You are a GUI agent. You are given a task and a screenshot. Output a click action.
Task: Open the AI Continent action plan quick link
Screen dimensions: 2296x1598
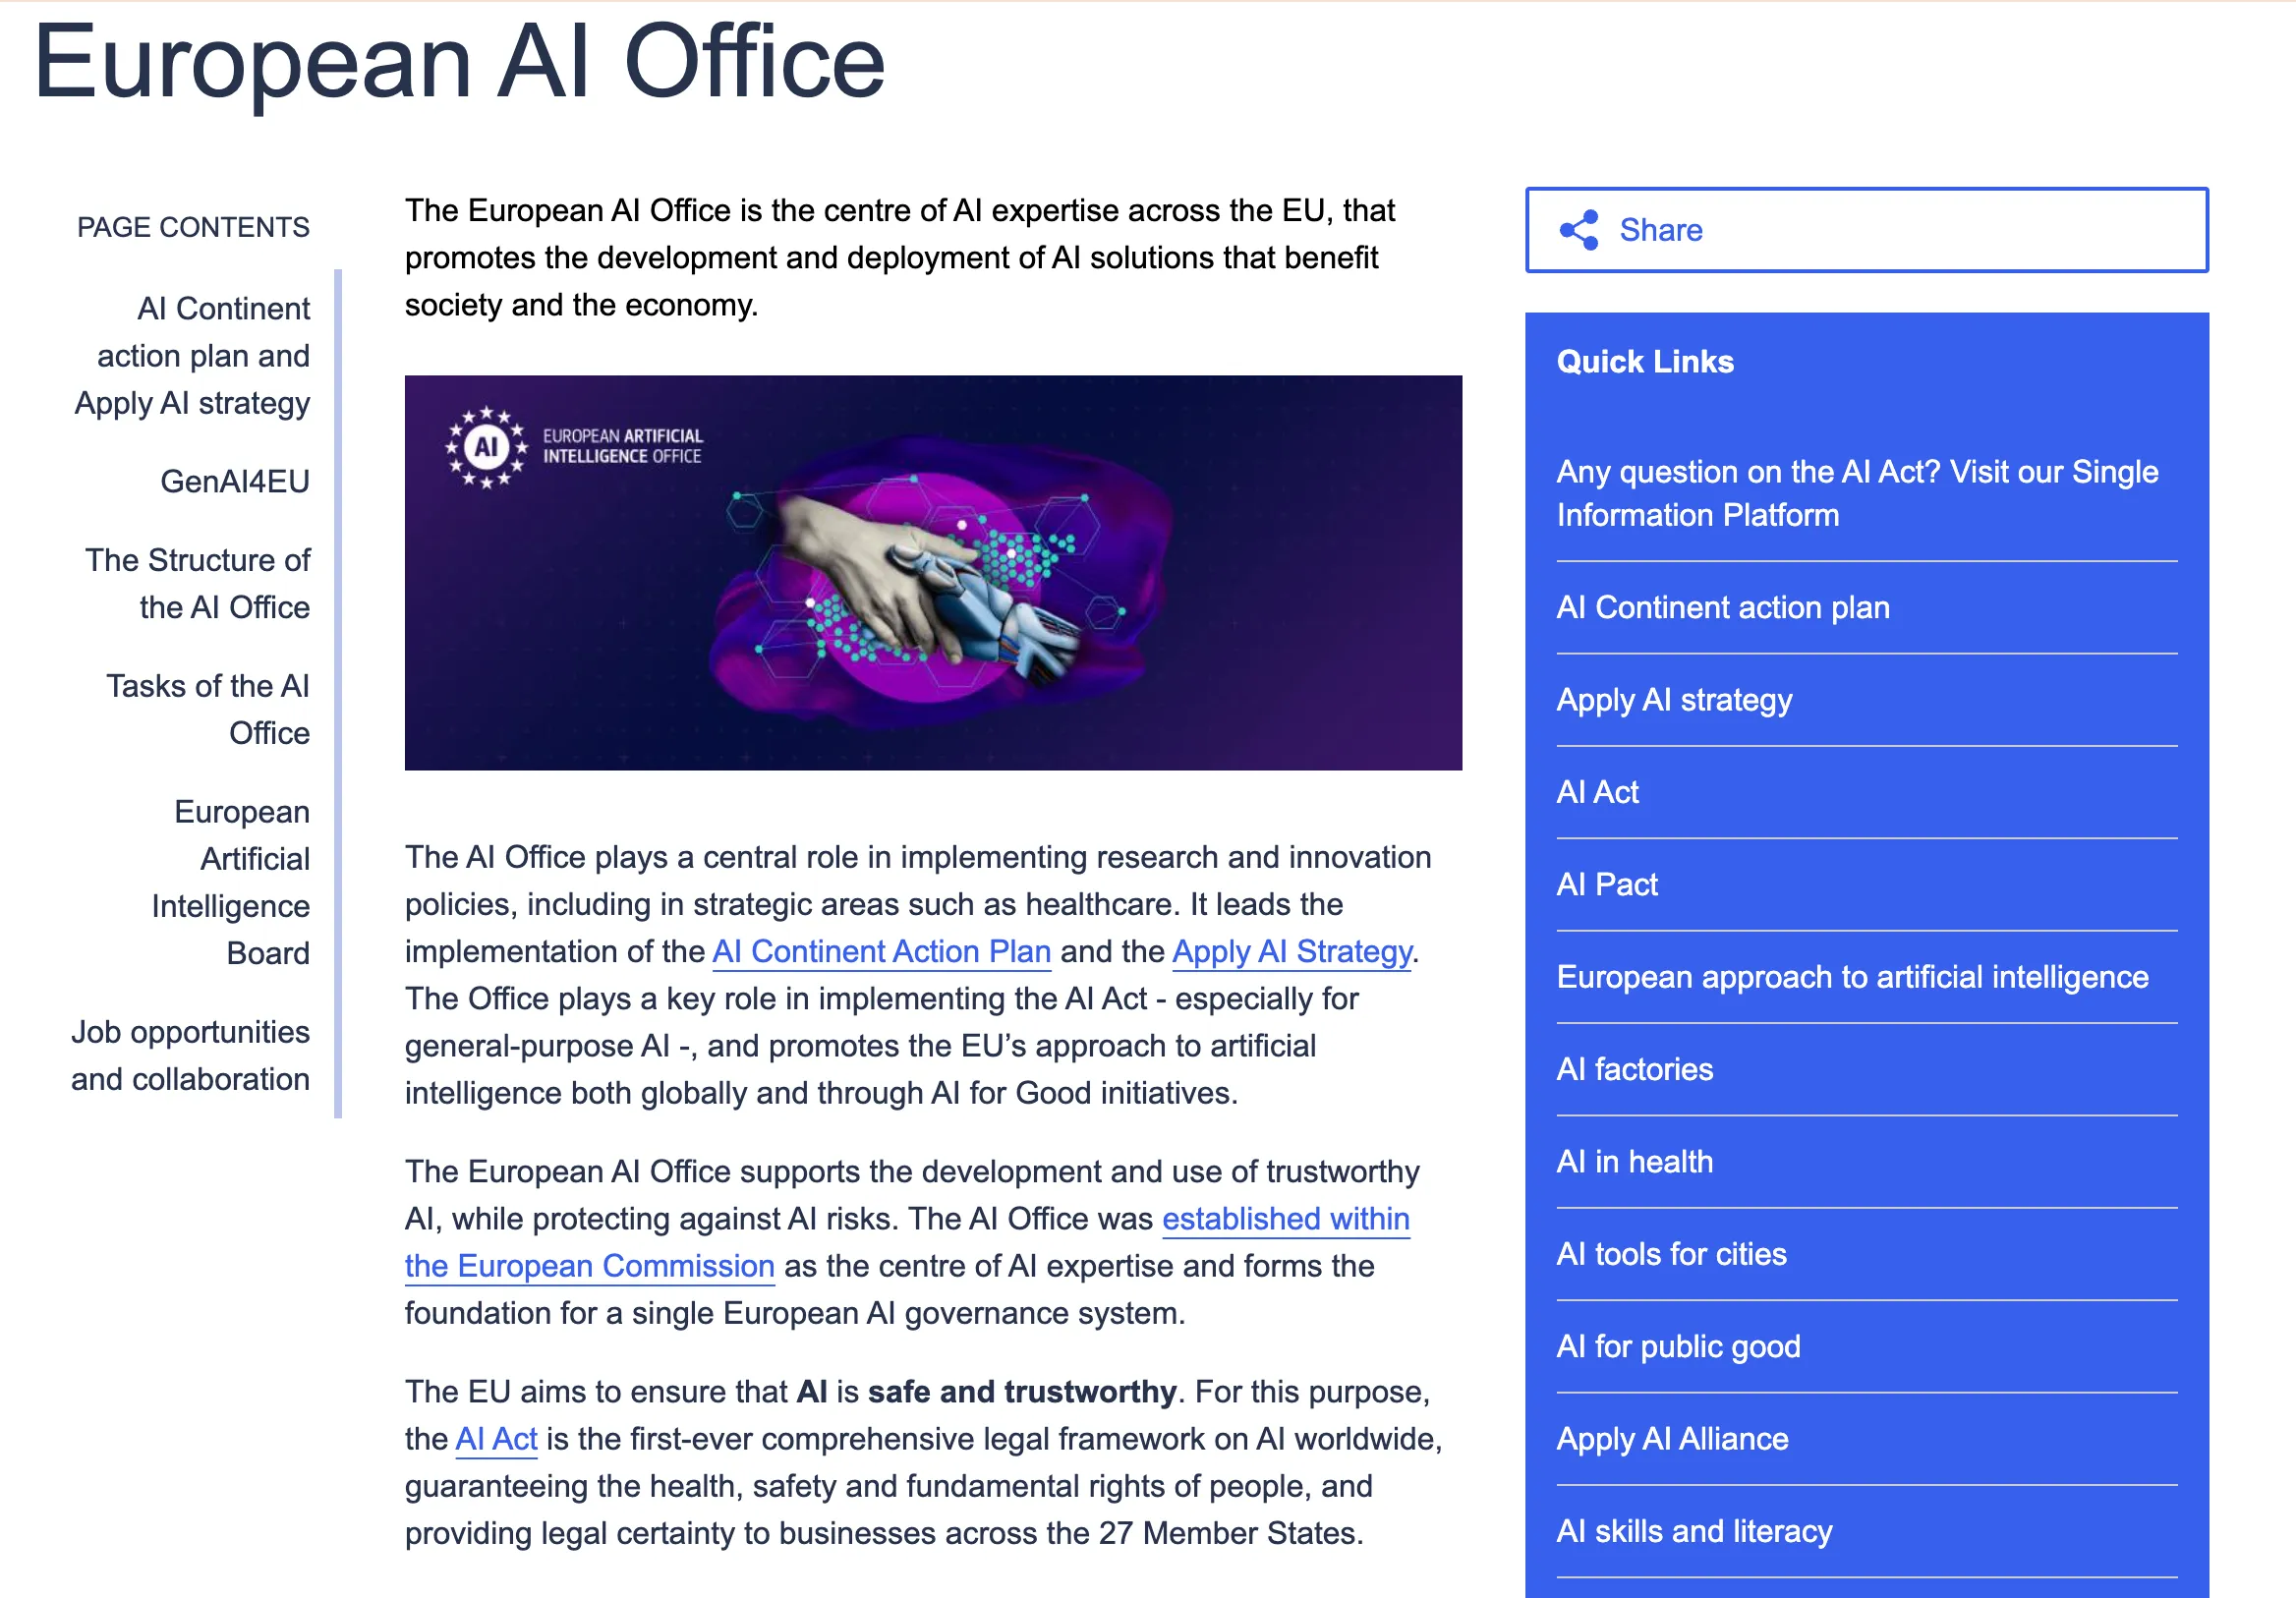pos(1723,606)
